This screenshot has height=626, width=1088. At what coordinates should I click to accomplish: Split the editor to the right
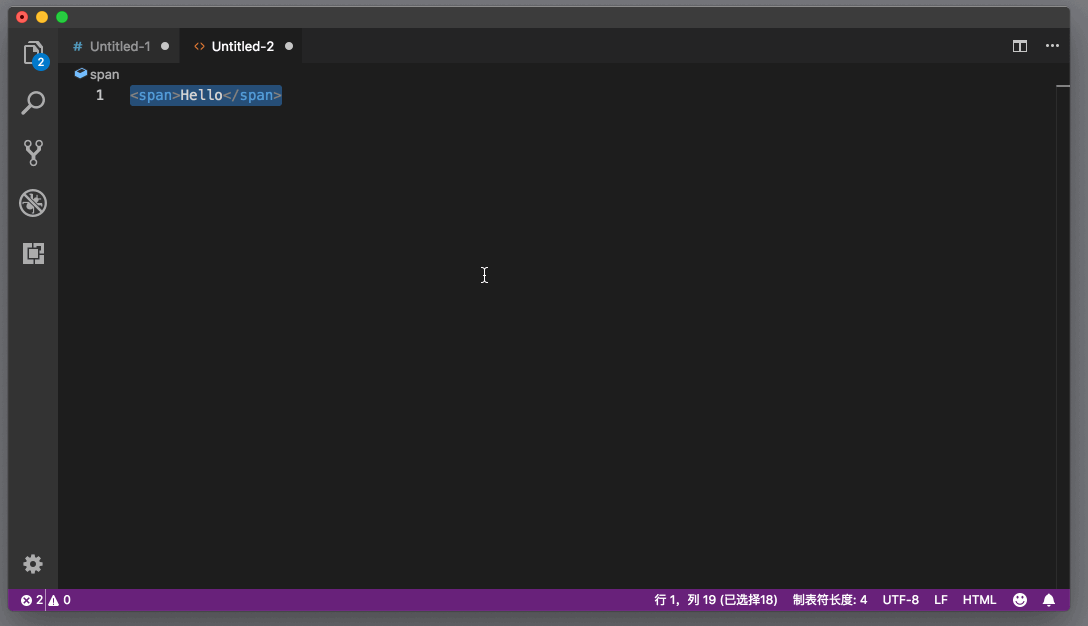(x=1019, y=46)
